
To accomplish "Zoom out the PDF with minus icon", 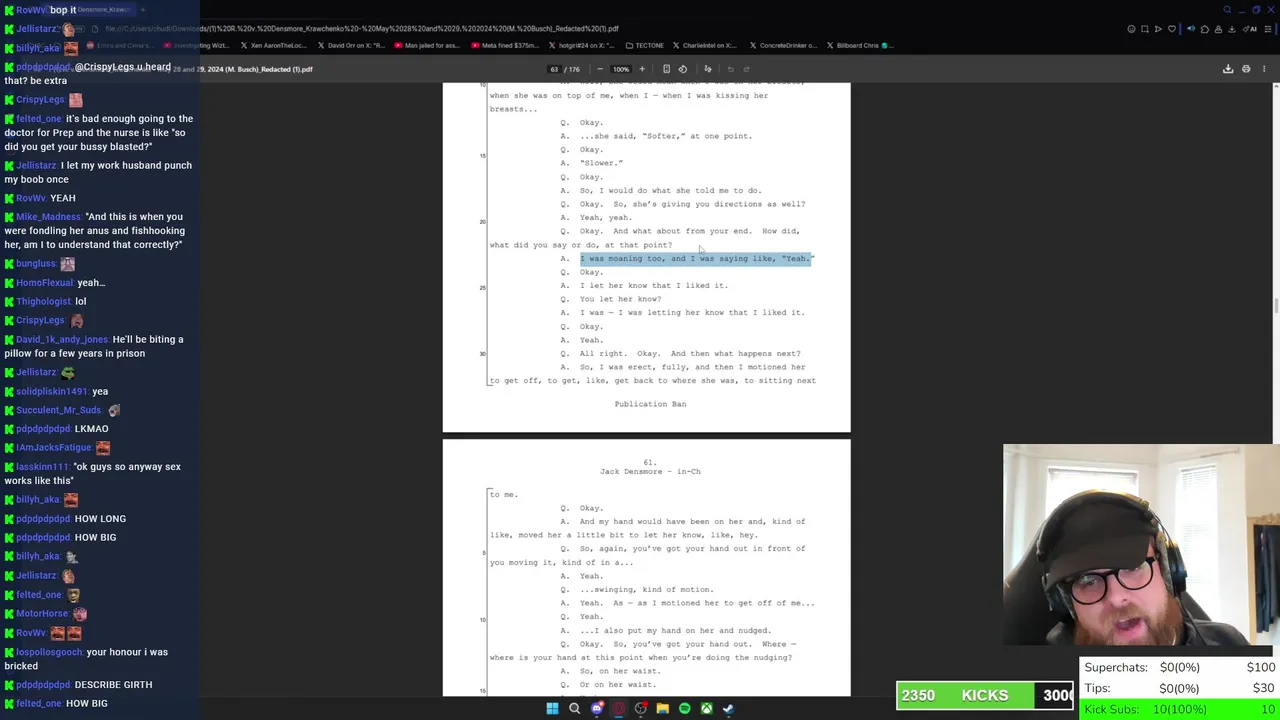I will [x=600, y=69].
